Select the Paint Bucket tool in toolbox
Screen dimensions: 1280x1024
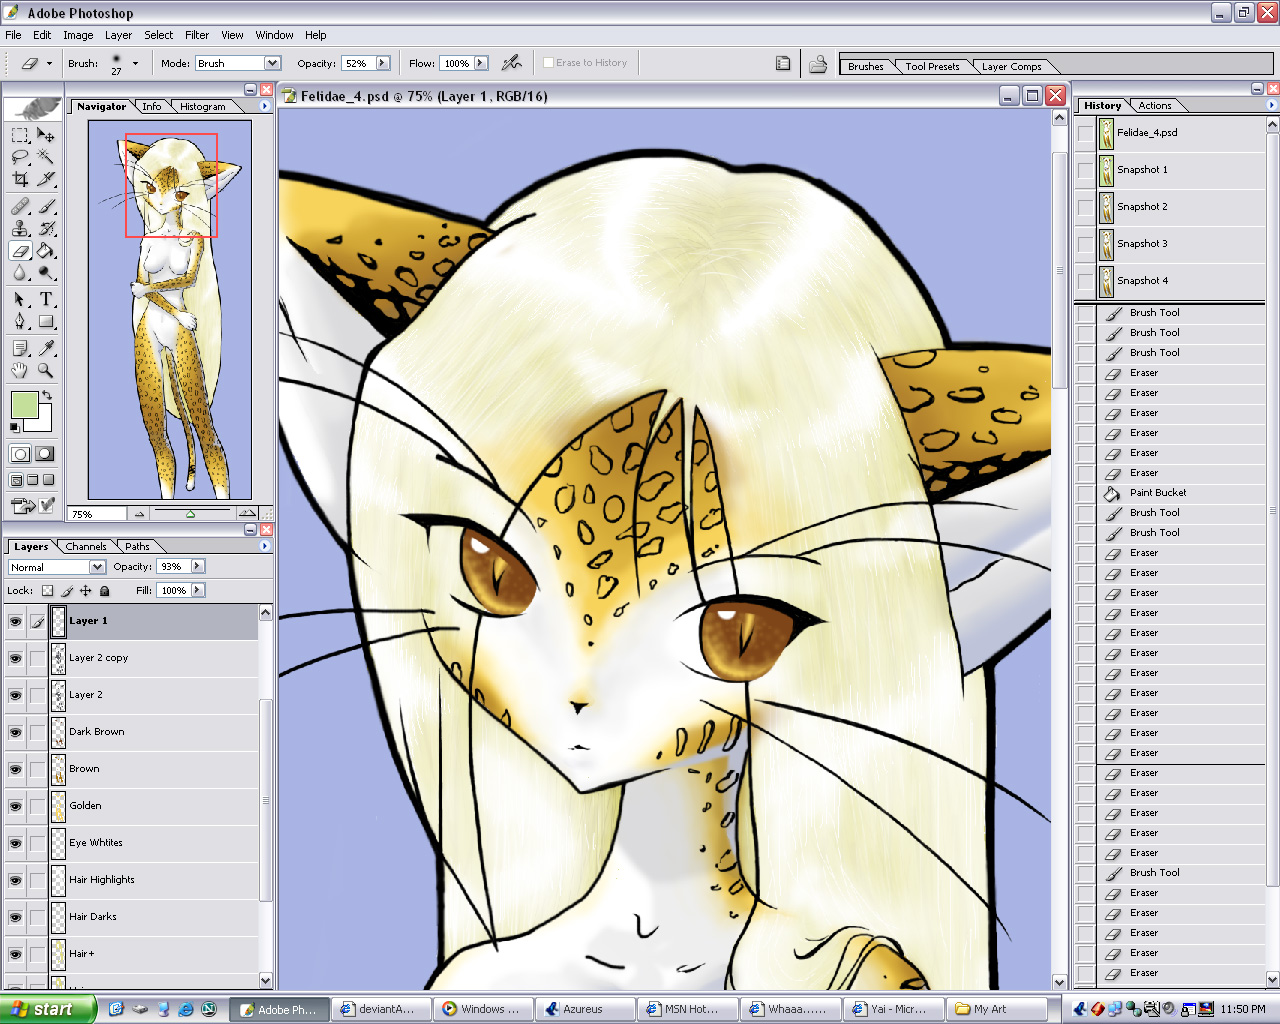click(46, 251)
